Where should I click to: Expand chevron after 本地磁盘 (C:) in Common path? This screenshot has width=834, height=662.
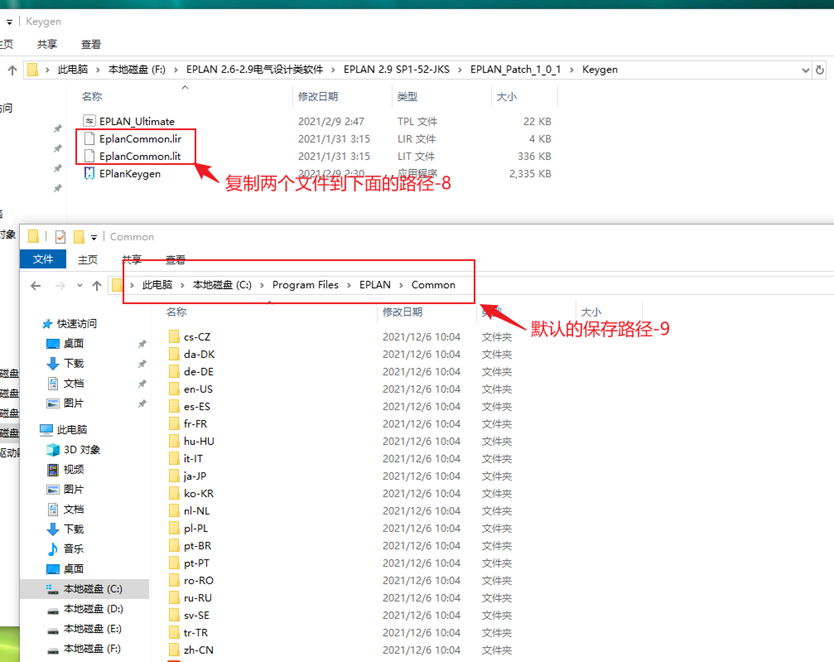tap(262, 285)
